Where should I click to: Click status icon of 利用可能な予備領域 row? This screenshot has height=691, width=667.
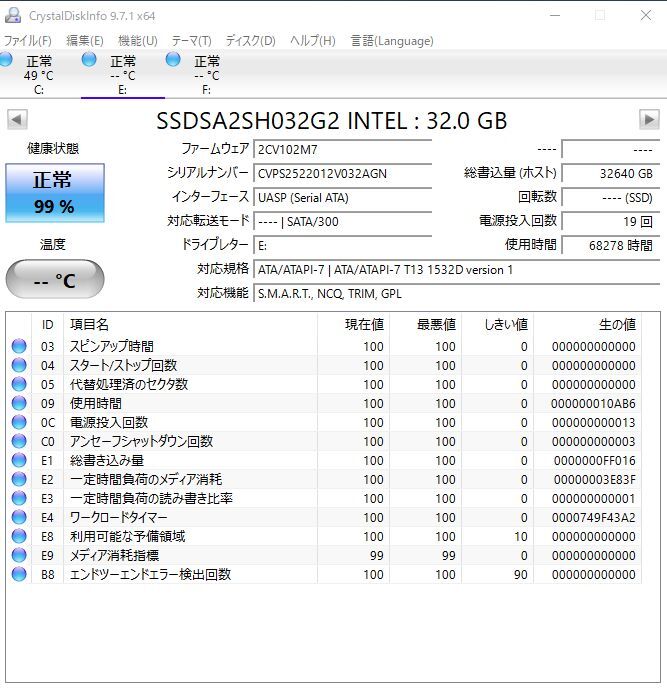[x=19, y=536]
